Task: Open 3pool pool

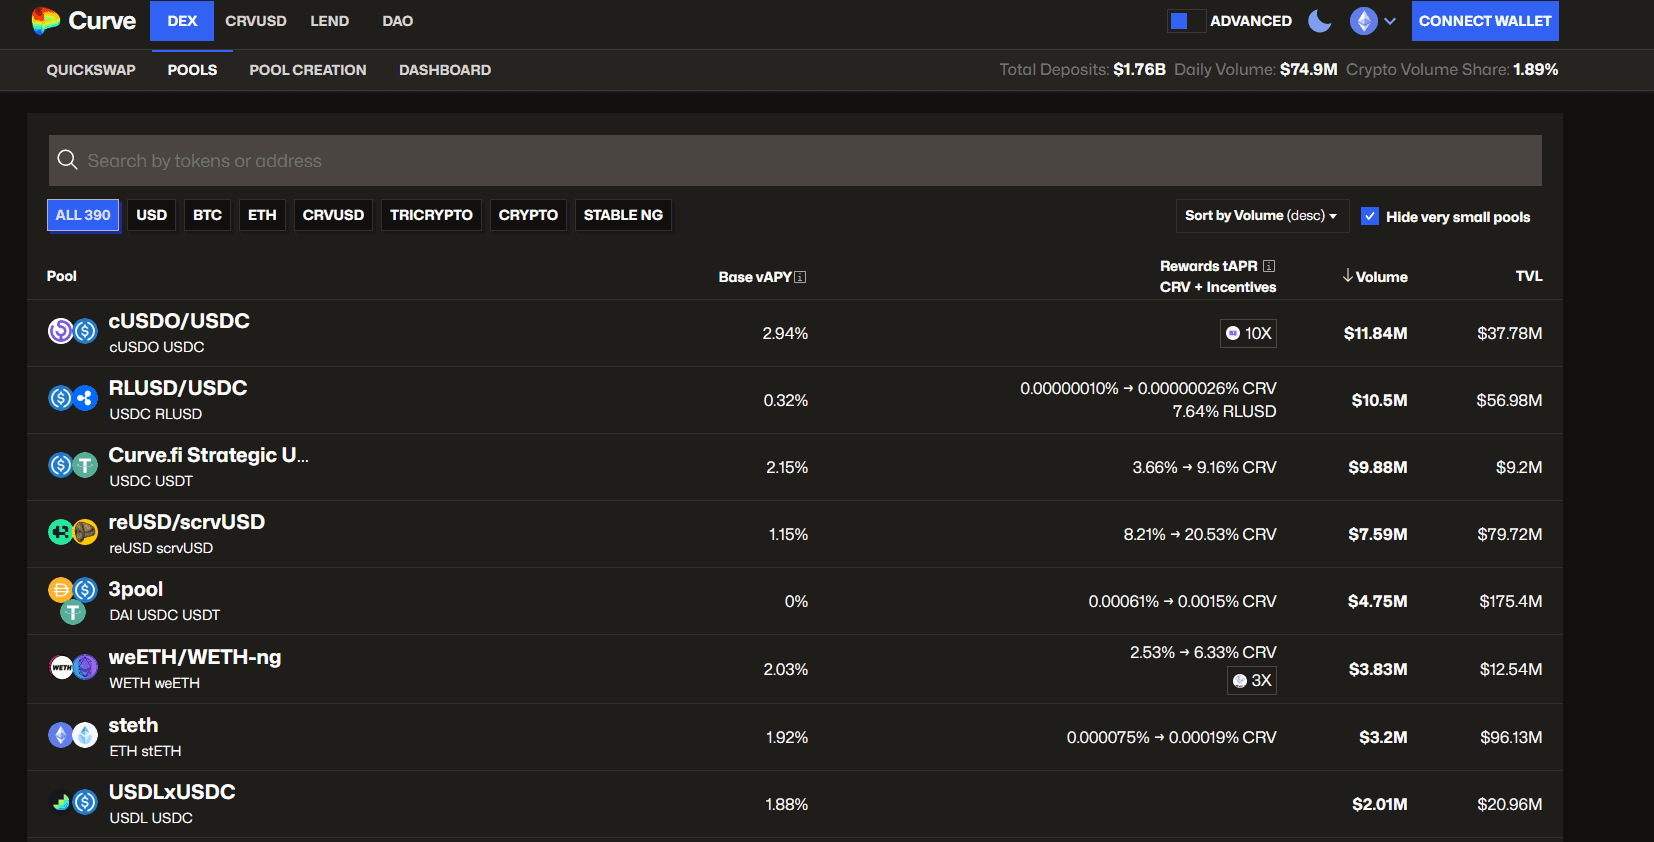Action: point(135,589)
